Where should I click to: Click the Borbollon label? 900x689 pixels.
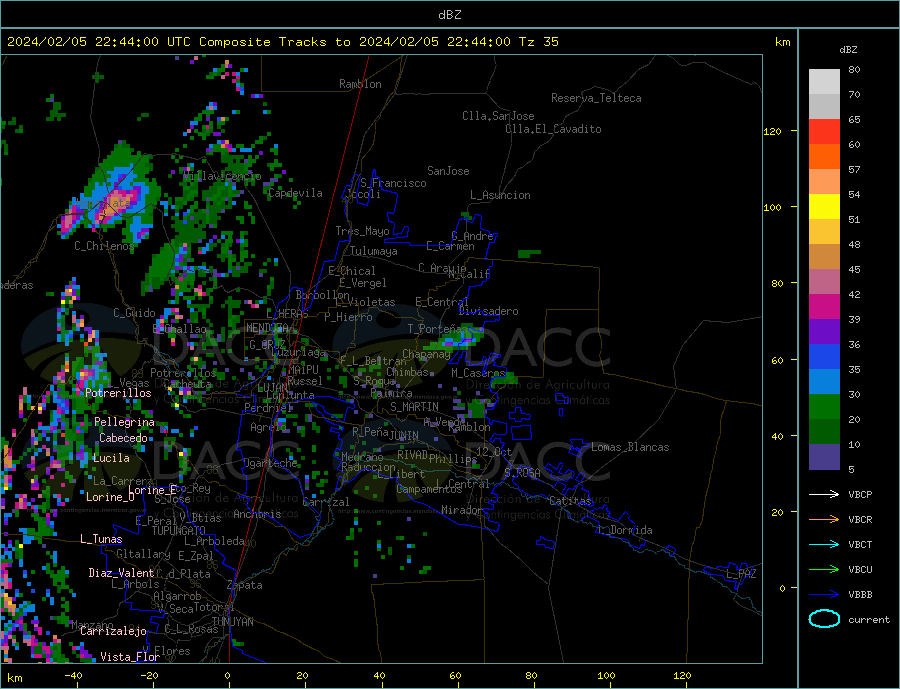pyautogui.click(x=323, y=295)
